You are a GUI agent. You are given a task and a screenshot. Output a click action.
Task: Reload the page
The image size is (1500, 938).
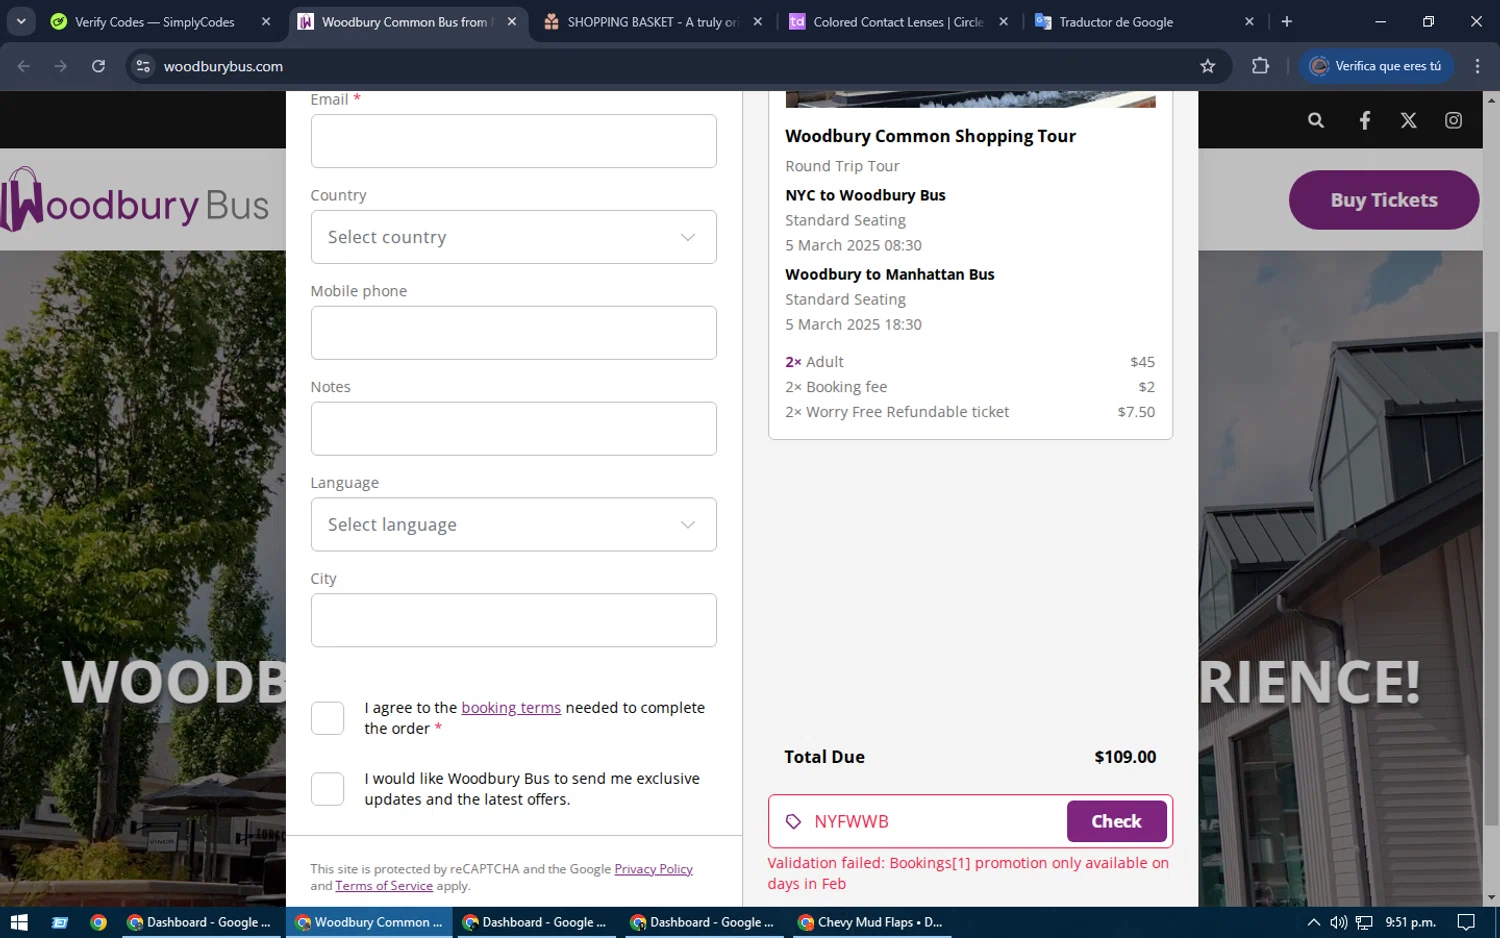[x=98, y=66]
